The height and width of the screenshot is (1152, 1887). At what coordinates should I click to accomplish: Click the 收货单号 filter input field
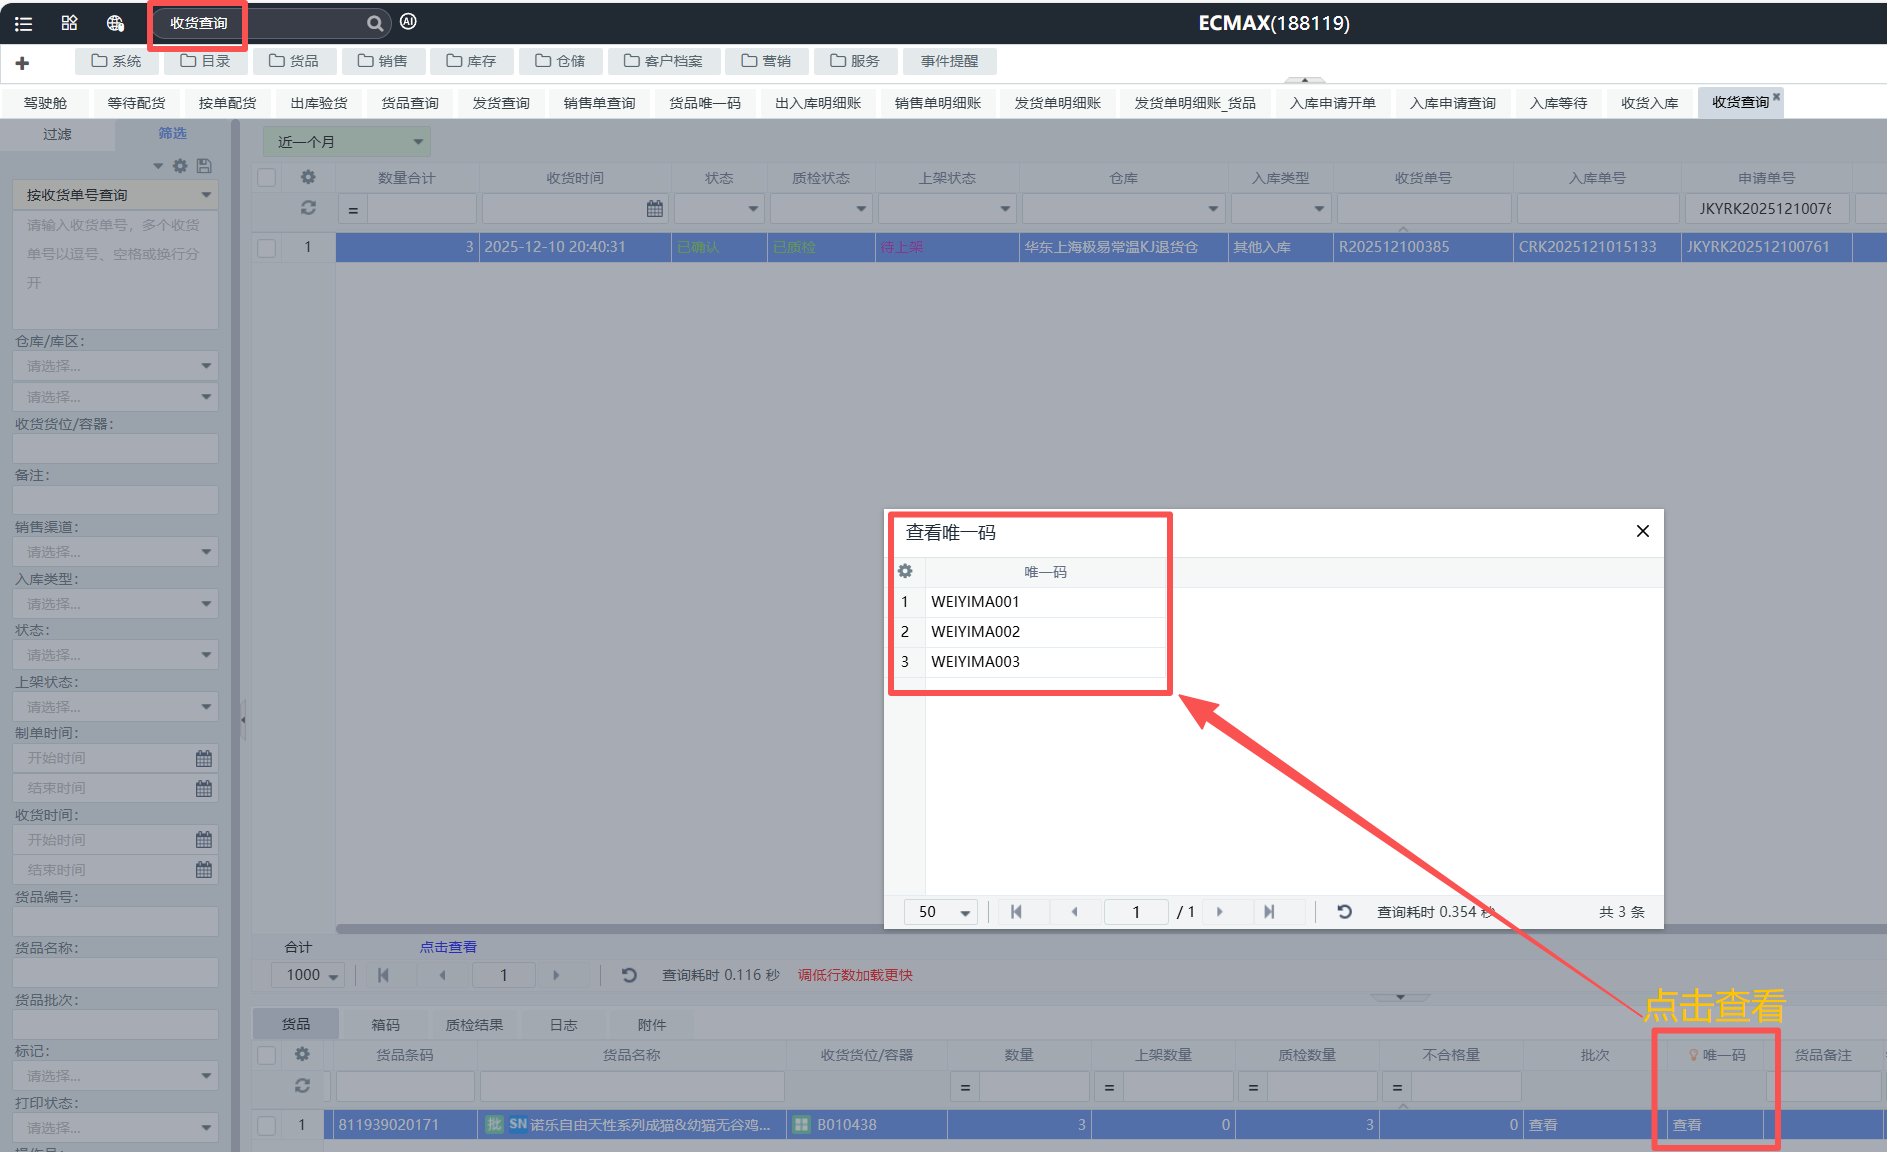point(1424,209)
